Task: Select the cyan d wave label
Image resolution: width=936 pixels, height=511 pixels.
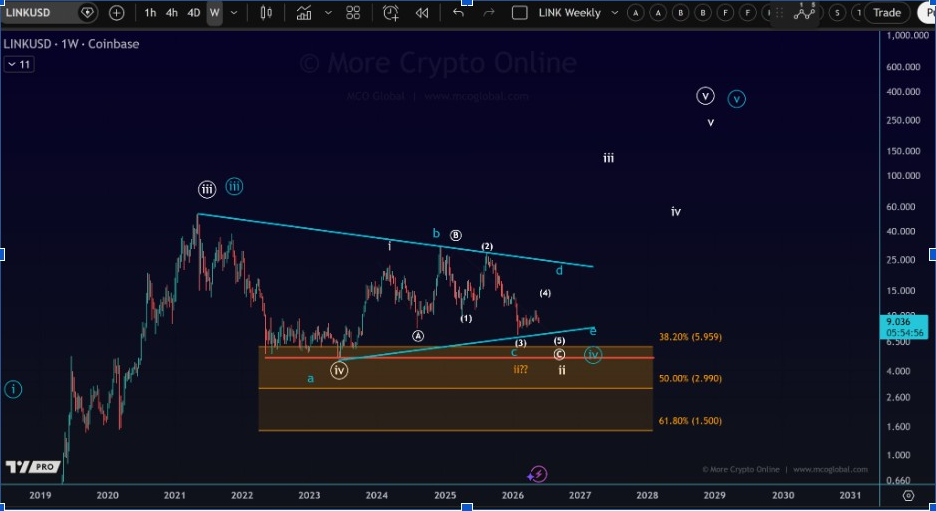Action: (x=559, y=271)
